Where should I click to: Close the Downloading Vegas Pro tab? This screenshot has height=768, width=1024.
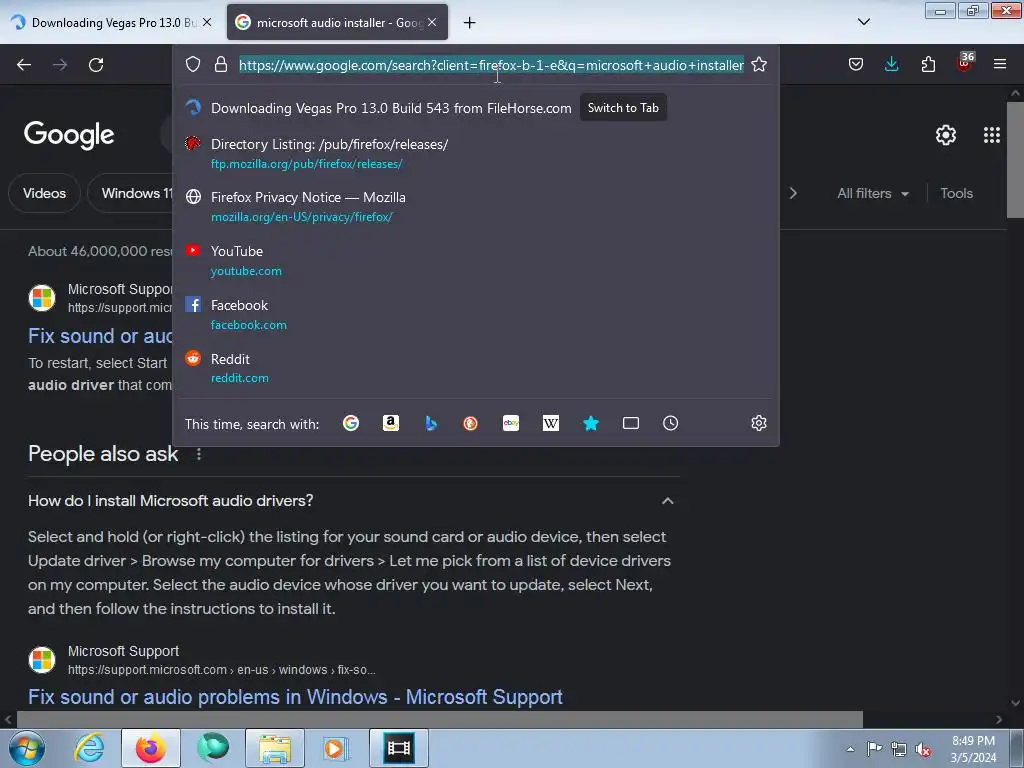(x=207, y=22)
